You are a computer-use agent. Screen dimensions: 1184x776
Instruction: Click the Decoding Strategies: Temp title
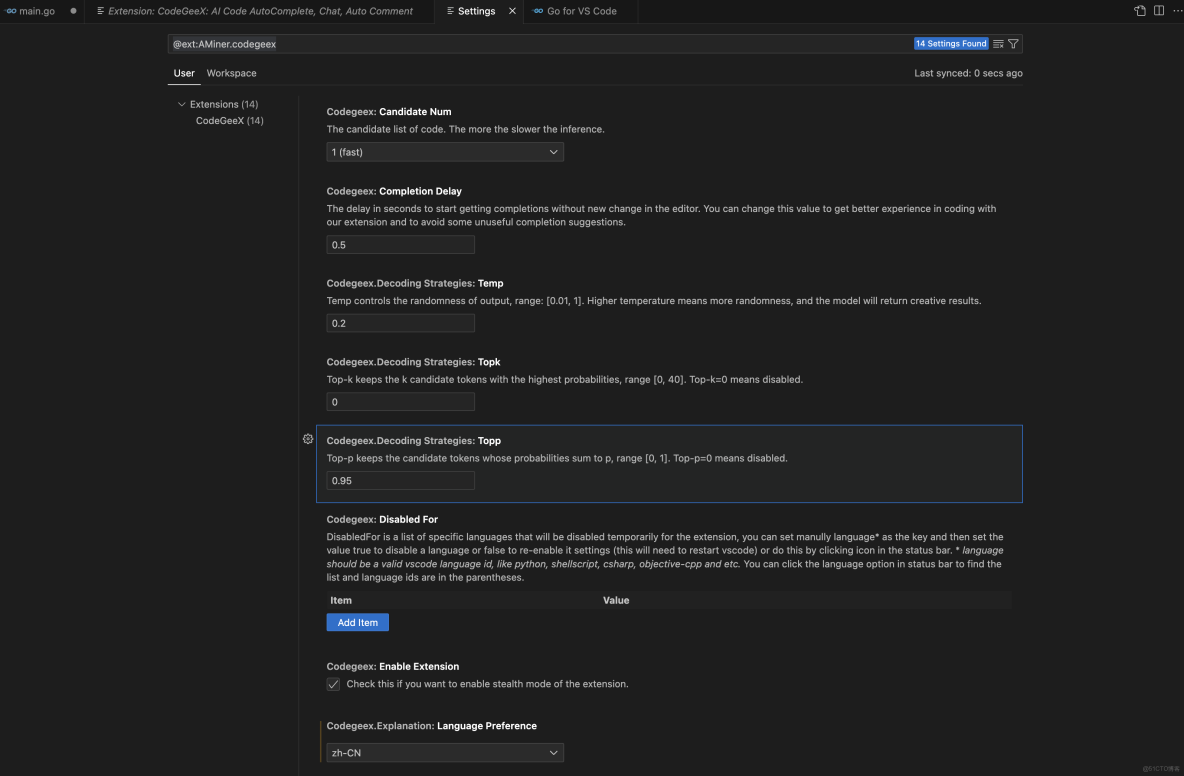[x=415, y=284]
